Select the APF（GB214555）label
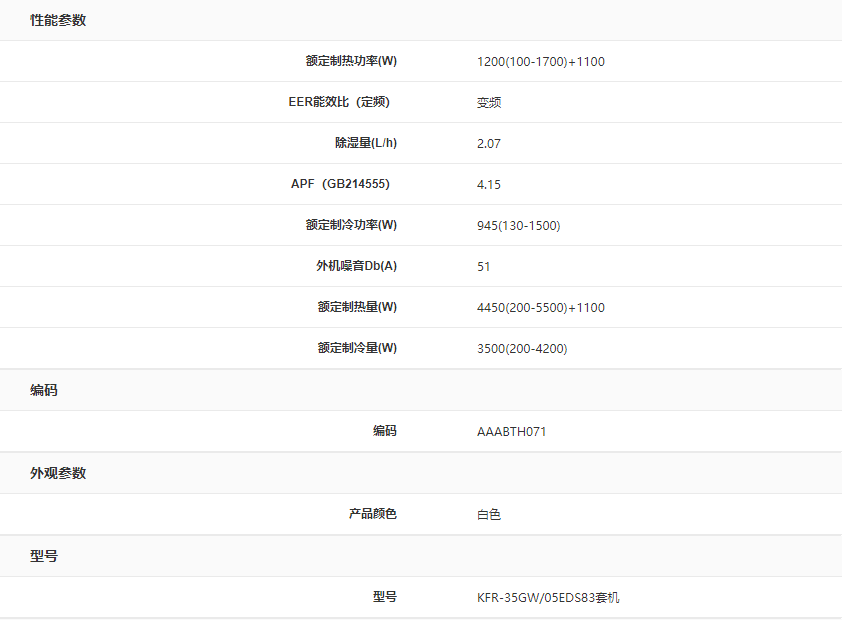 point(340,184)
